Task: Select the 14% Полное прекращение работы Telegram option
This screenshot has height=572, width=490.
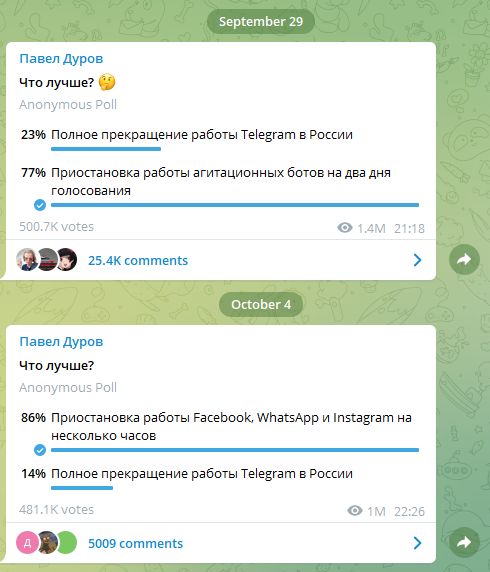Action: [x=201, y=474]
